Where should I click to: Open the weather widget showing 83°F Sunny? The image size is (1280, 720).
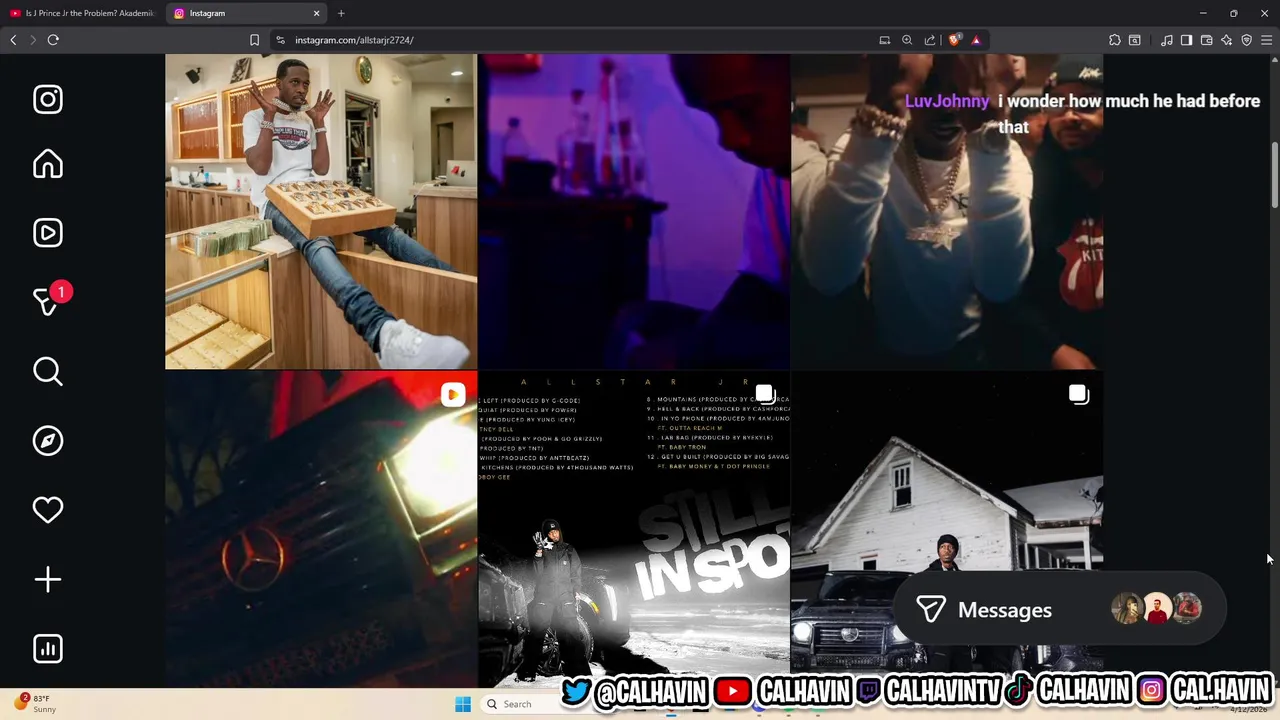click(x=36, y=704)
